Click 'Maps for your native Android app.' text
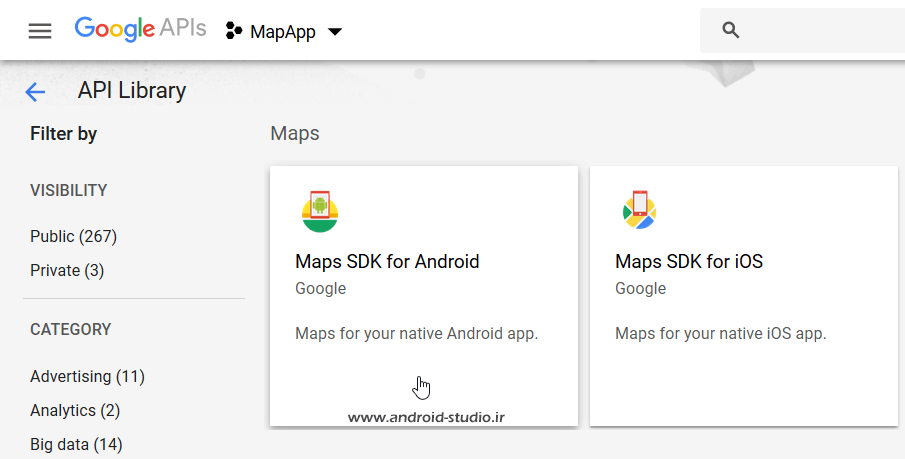Image resolution: width=905 pixels, height=459 pixels. (x=417, y=334)
